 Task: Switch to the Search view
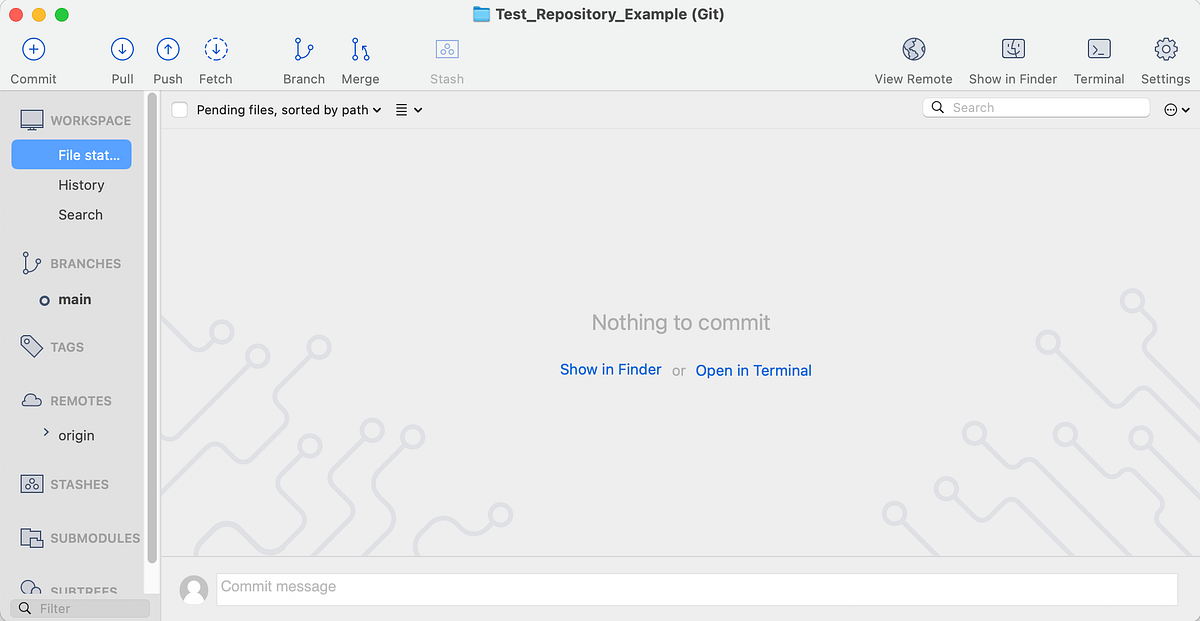(x=80, y=215)
